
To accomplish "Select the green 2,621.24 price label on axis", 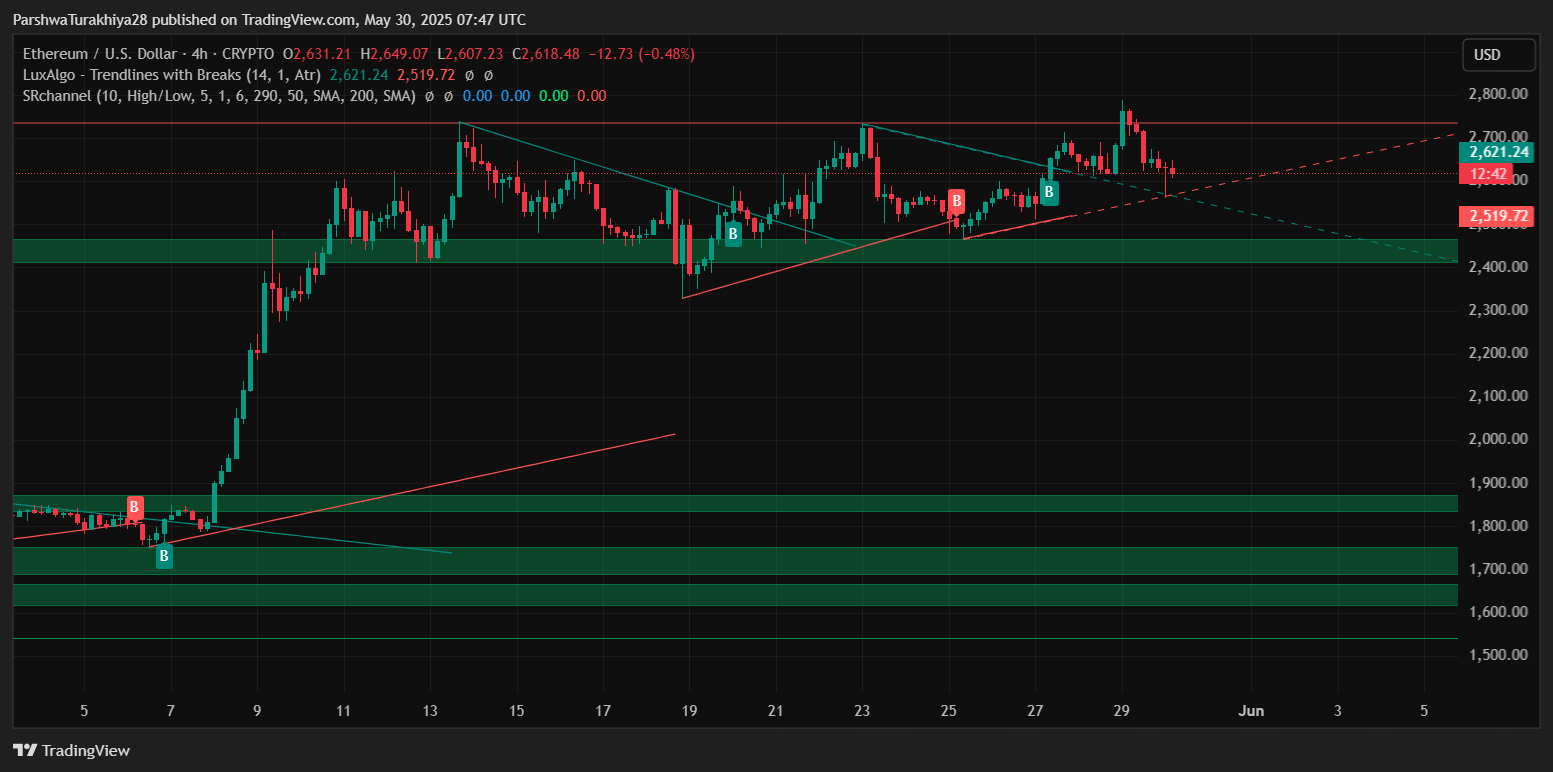I will pyautogui.click(x=1495, y=152).
